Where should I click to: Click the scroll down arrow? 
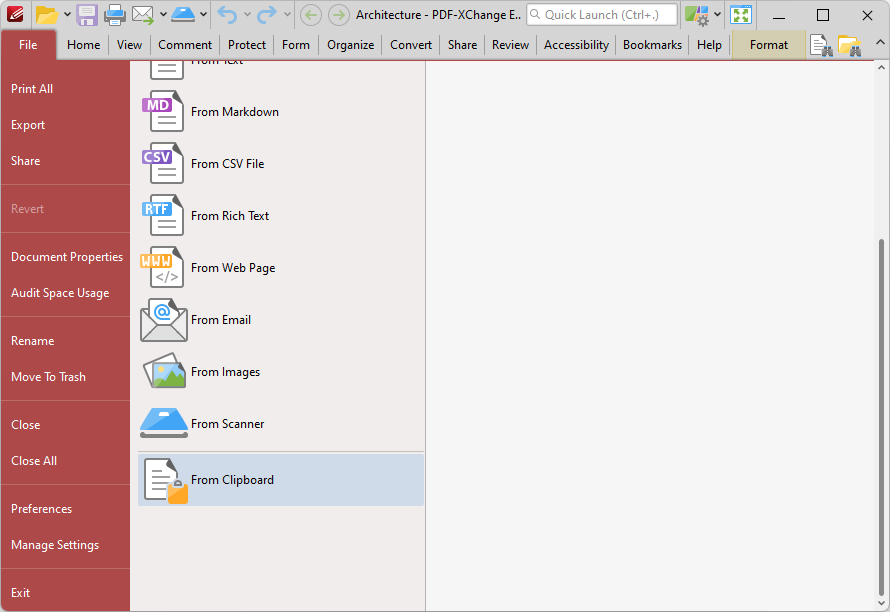click(881, 604)
